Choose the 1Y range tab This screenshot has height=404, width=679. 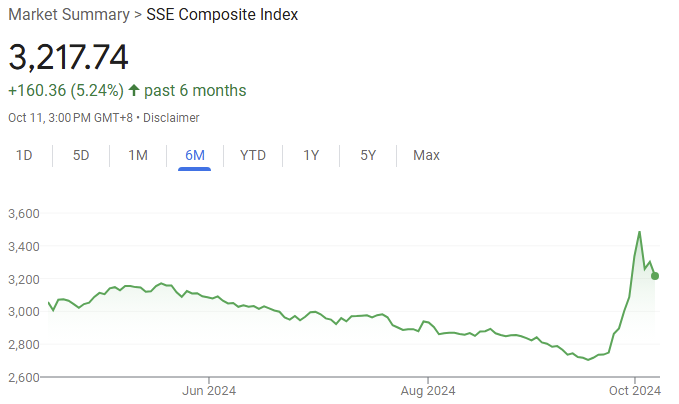(x=311, y=155)
